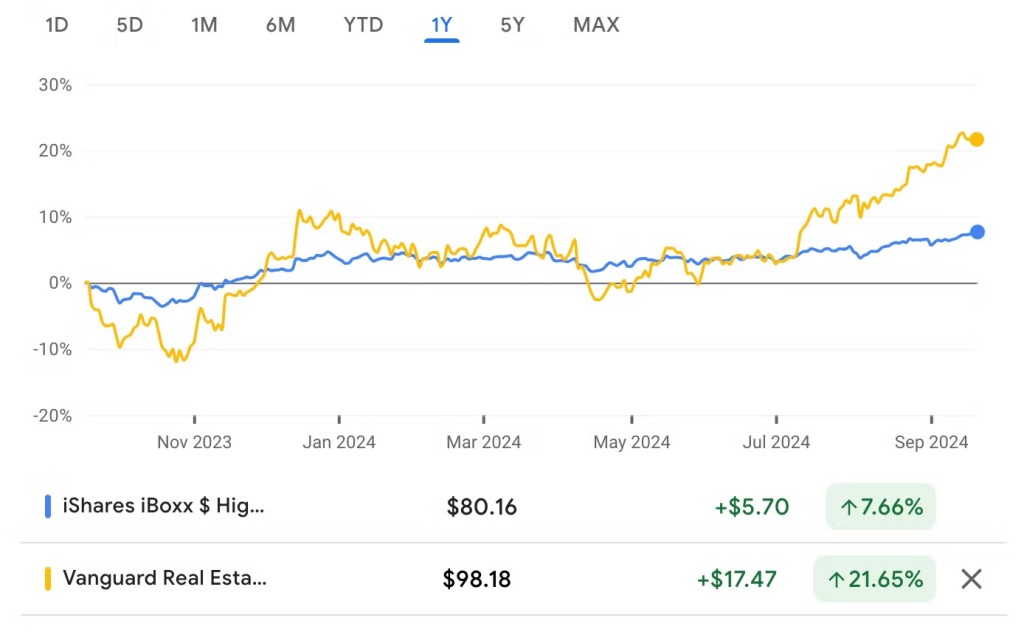
Task: Open the Vanguard Real Estate listing
Action: [x=164, y=578]
